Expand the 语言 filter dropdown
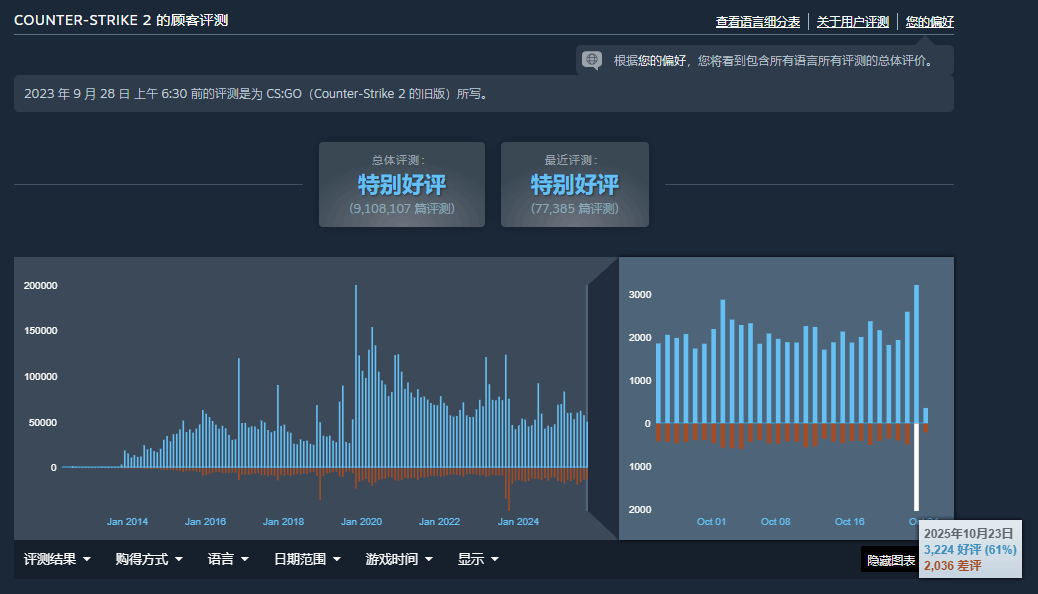The width and height of the screenshot is (1038, 594). (227, 559)
